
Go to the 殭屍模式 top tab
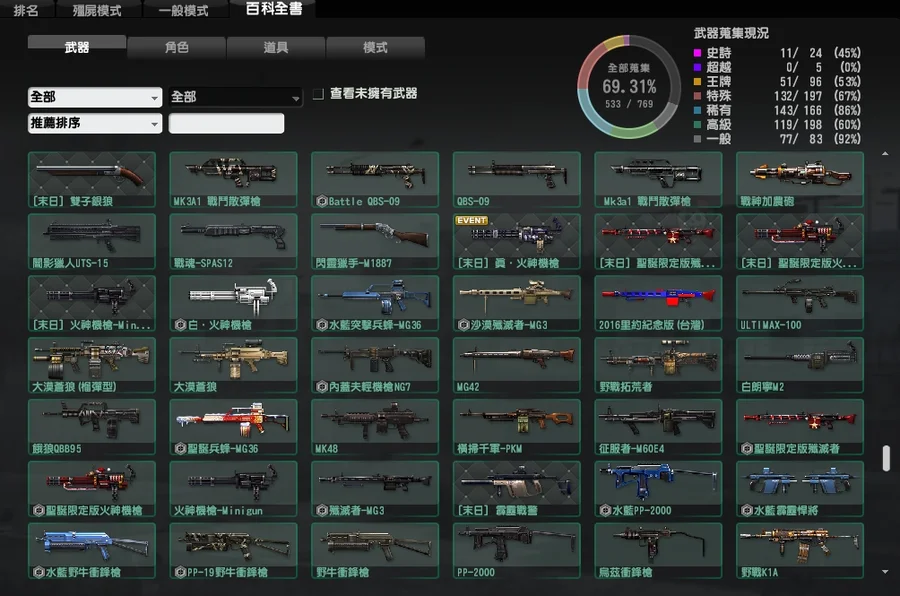pyautogui.click(x=97, y=10)
